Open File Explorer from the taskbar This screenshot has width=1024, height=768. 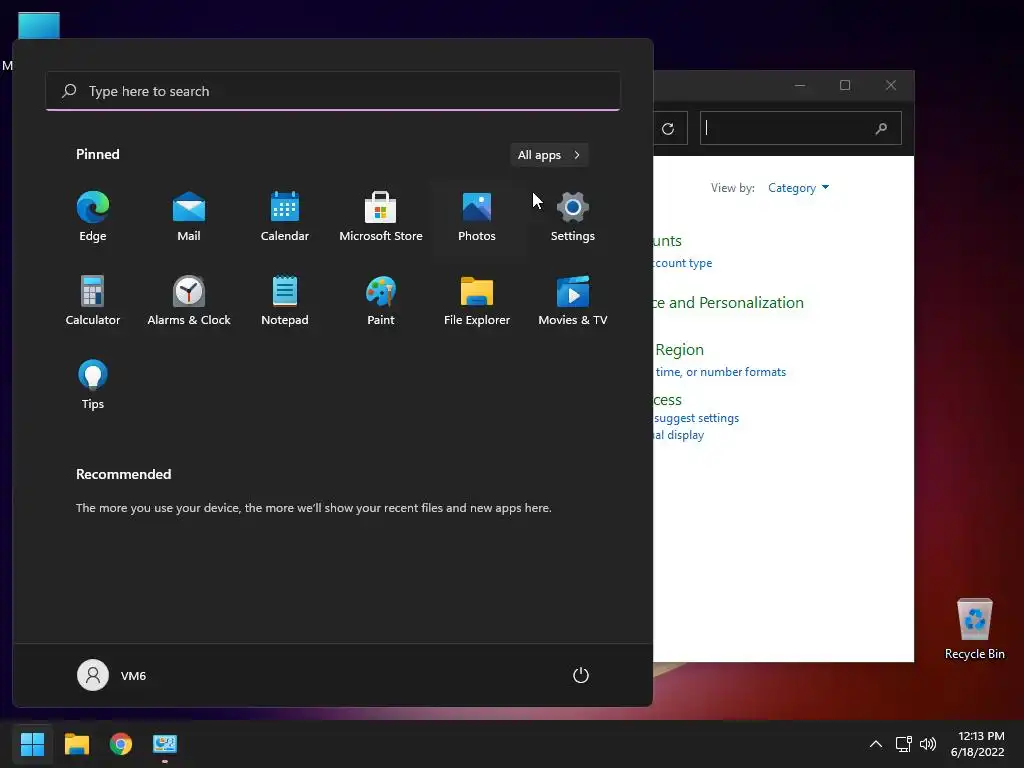click(77, 744)
